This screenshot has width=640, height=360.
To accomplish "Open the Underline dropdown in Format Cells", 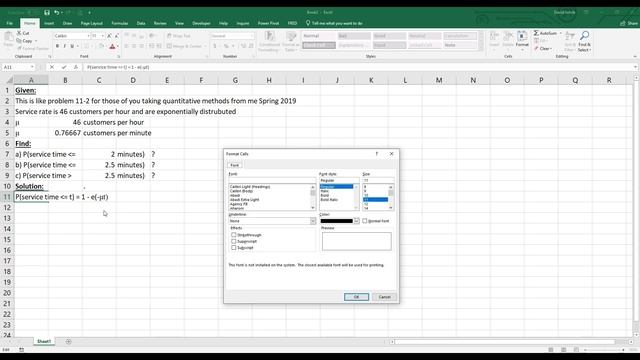I will (x=313, y=221).
